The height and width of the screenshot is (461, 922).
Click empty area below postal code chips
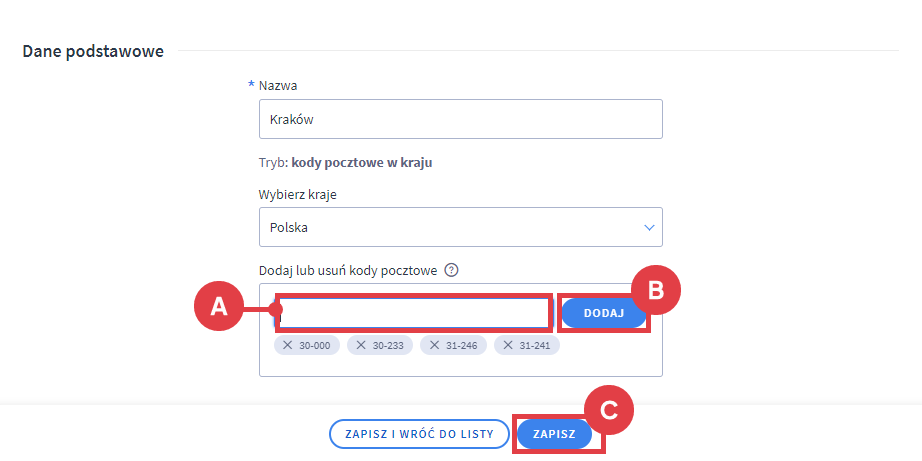pyautogui.click(x=460, y=366)
